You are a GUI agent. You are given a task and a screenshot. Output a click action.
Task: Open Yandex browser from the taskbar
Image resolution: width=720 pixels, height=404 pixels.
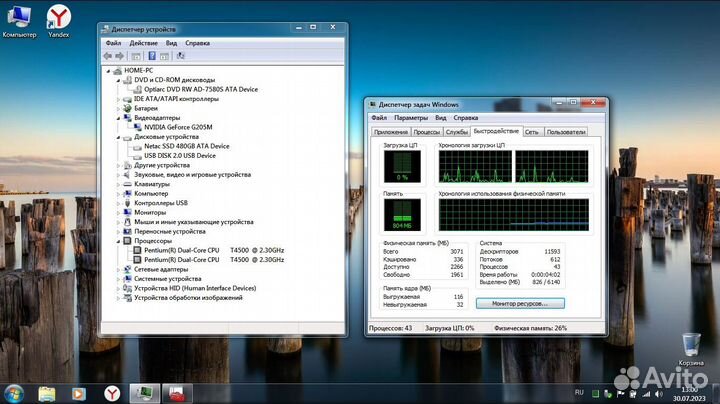(112, 394)
